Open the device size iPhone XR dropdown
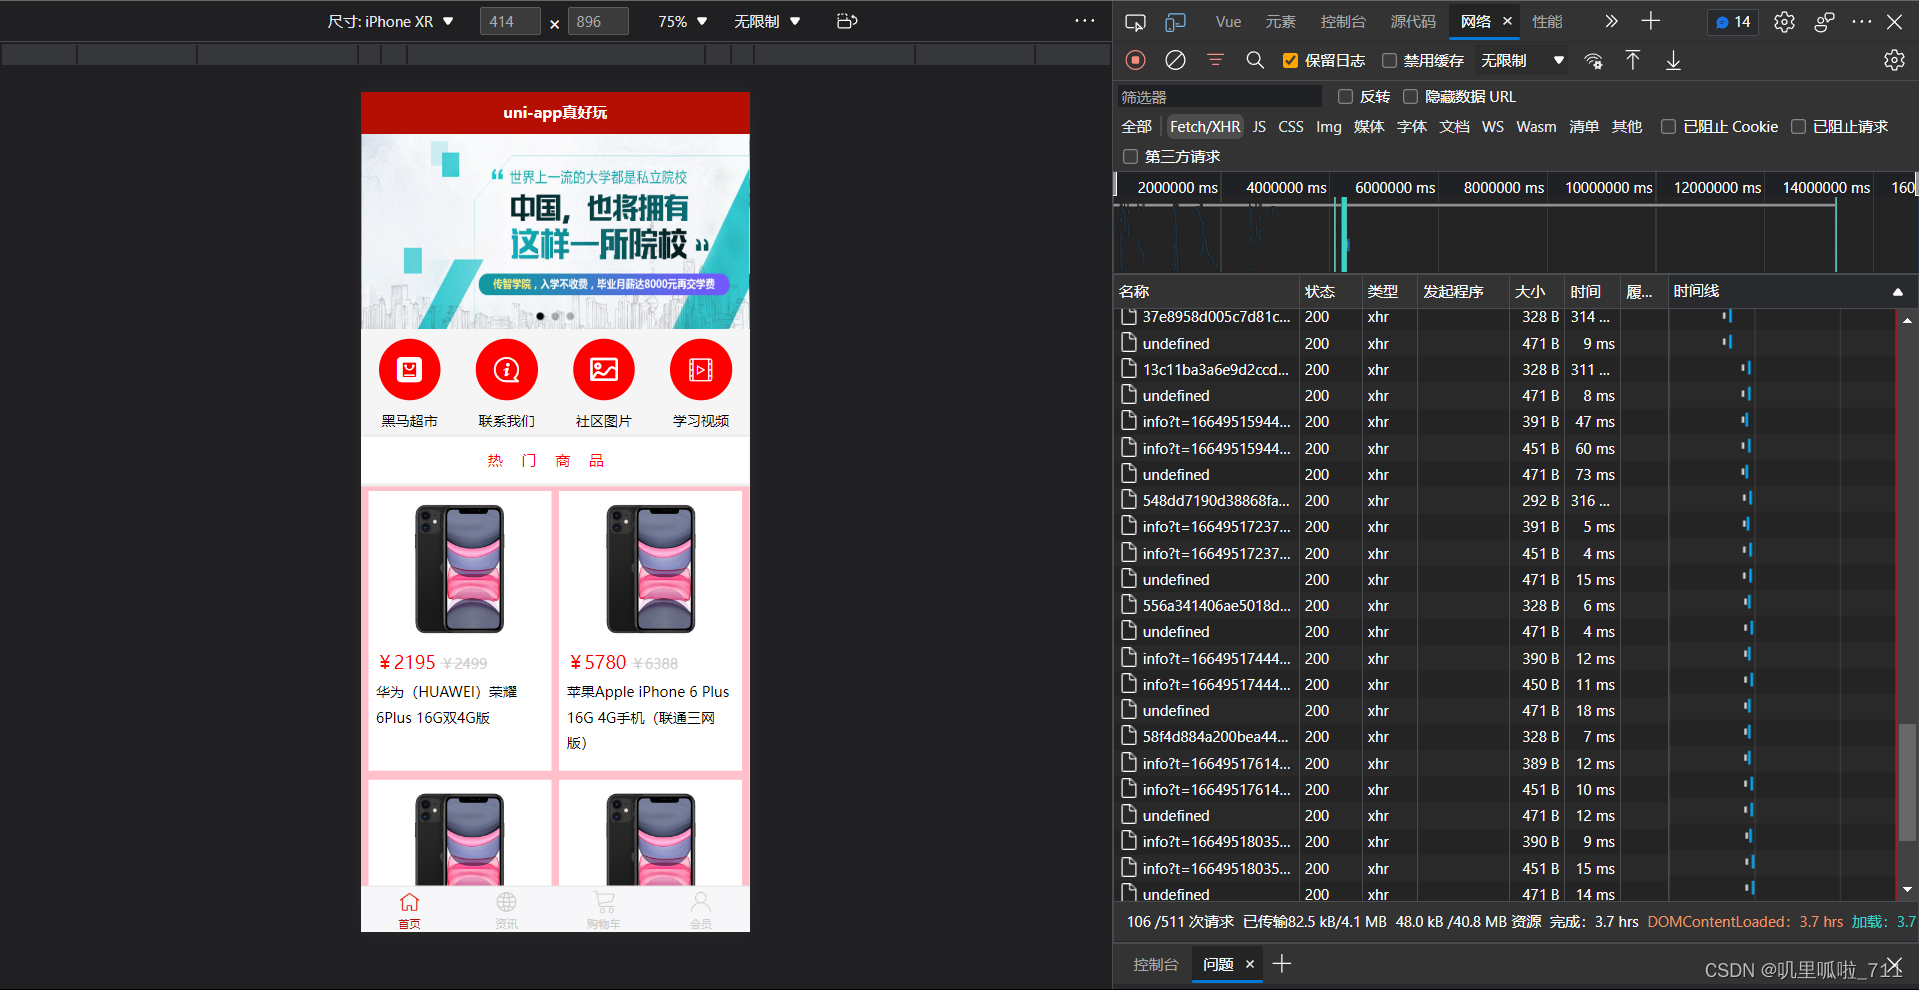Image resolution: width=1919 pixels, height=990 pixels. 391,21
